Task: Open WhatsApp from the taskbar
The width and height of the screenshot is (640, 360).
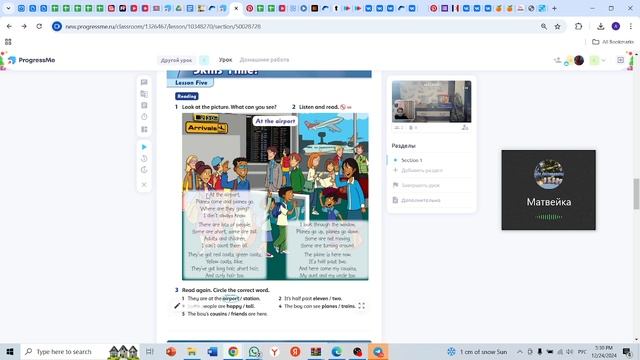Action: 254,351
